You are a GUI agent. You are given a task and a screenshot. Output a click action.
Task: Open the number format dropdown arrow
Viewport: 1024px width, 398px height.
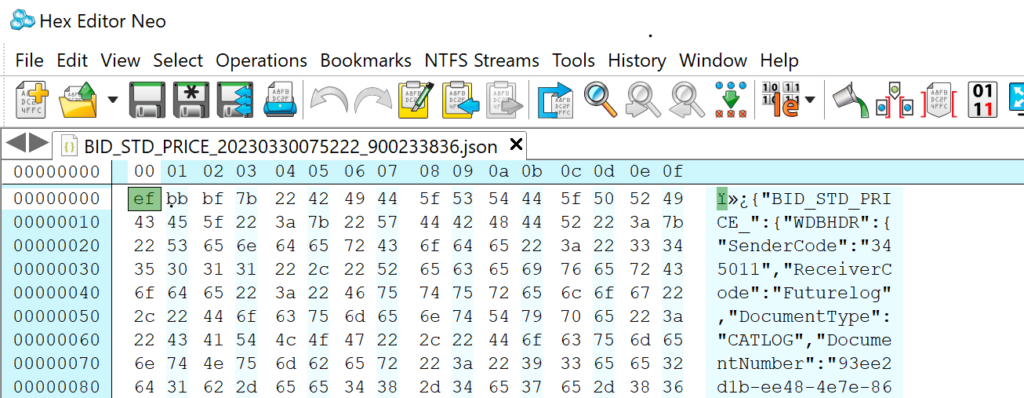[x=810, y=100]
